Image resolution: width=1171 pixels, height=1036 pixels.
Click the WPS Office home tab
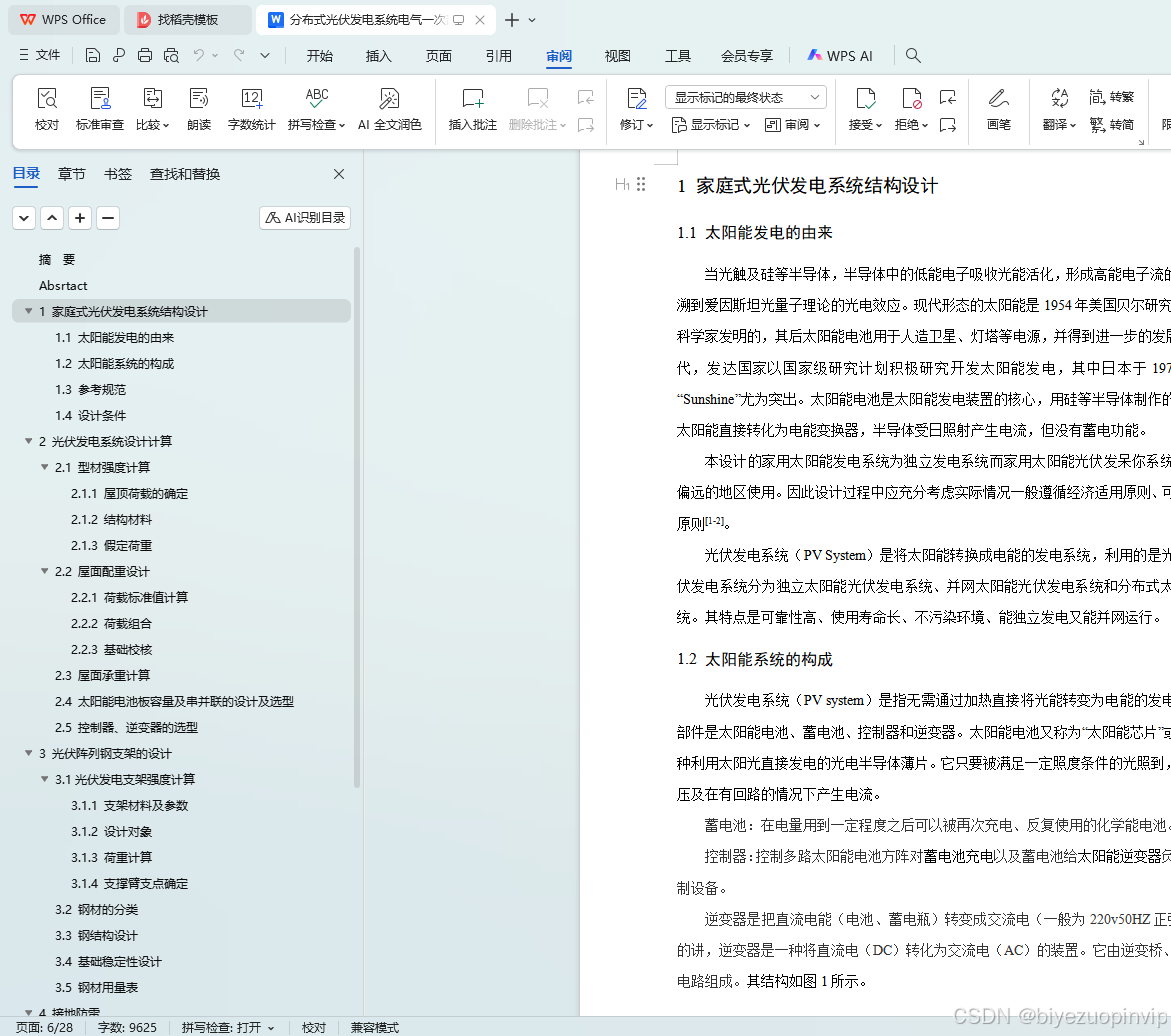pos(63,20)
